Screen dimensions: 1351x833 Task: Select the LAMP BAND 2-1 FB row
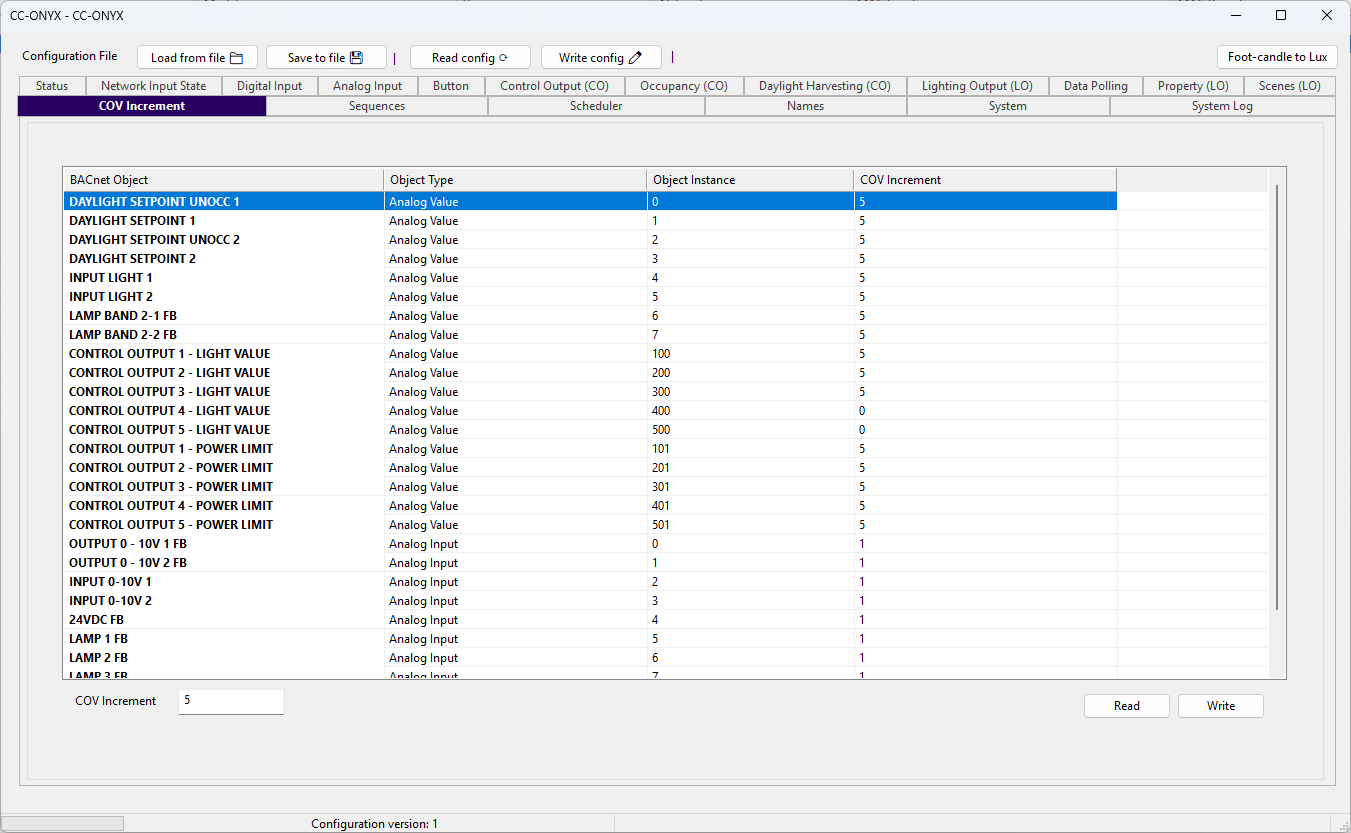(x=590, y=316)
